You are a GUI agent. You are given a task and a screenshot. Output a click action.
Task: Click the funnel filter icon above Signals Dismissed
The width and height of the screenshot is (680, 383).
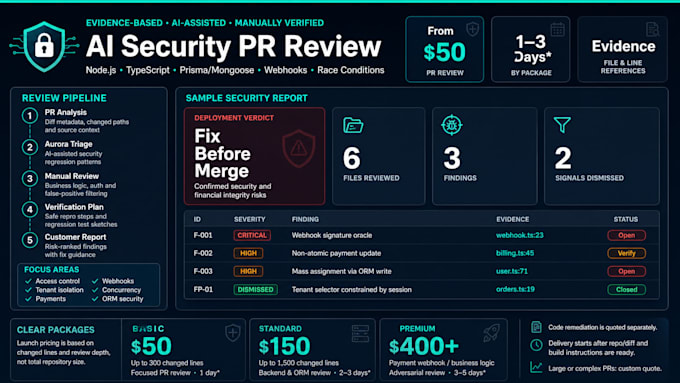click(562, 125)
